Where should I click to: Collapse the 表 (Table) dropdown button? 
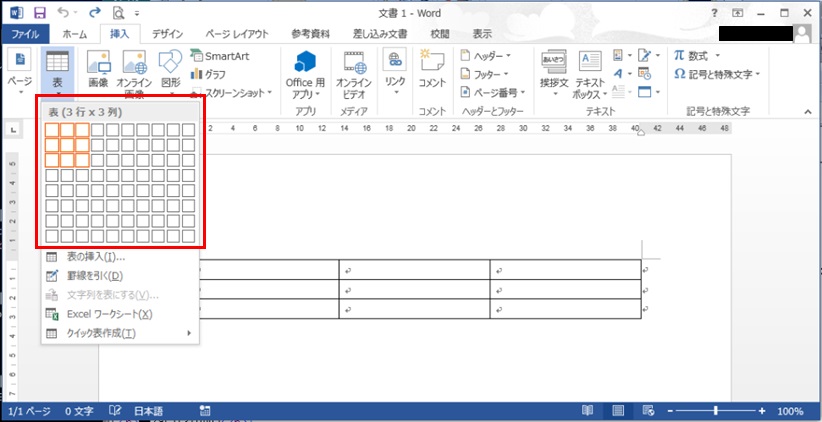57,73
